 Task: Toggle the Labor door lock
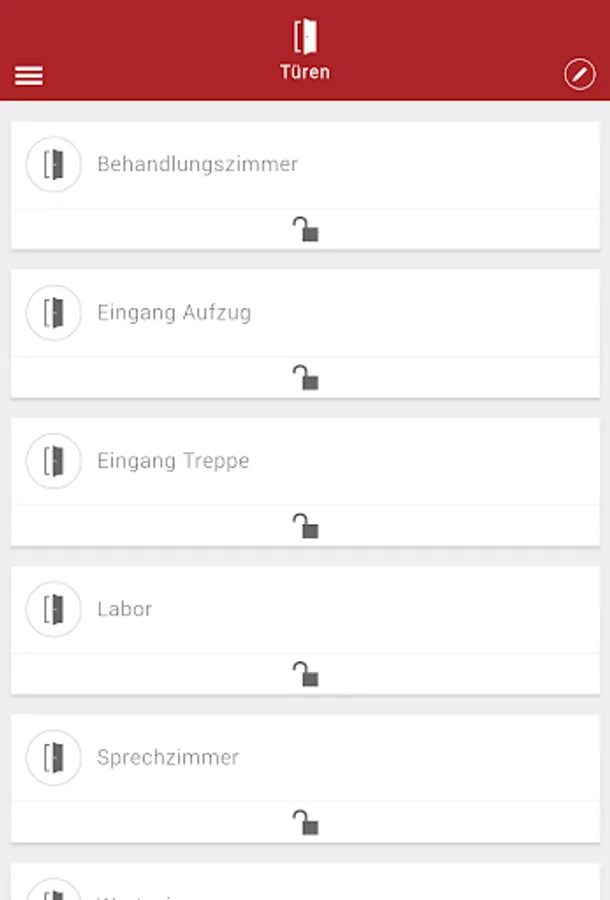(x=305, y=674)
